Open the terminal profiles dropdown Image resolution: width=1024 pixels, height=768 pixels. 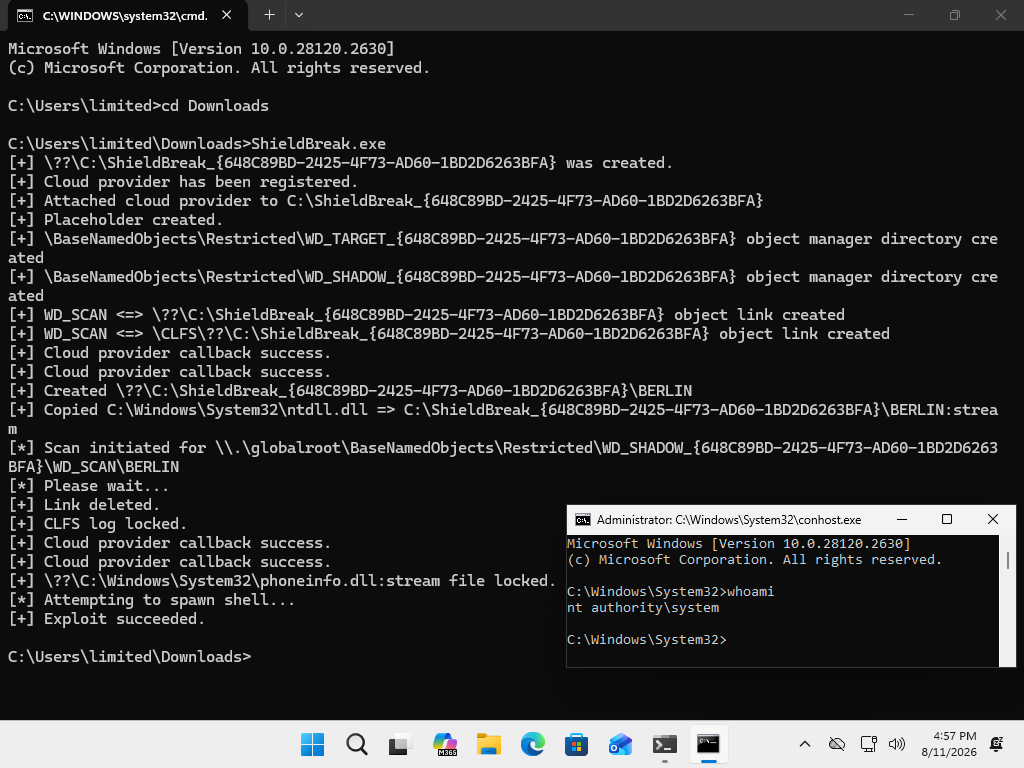click(298, 15)
